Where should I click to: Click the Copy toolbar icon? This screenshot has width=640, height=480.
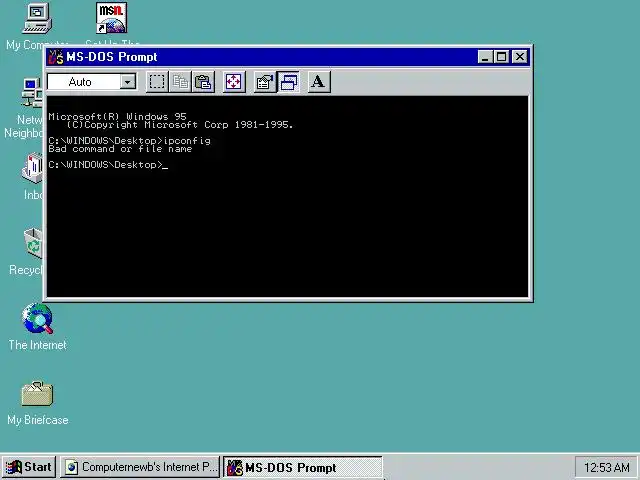180,82
